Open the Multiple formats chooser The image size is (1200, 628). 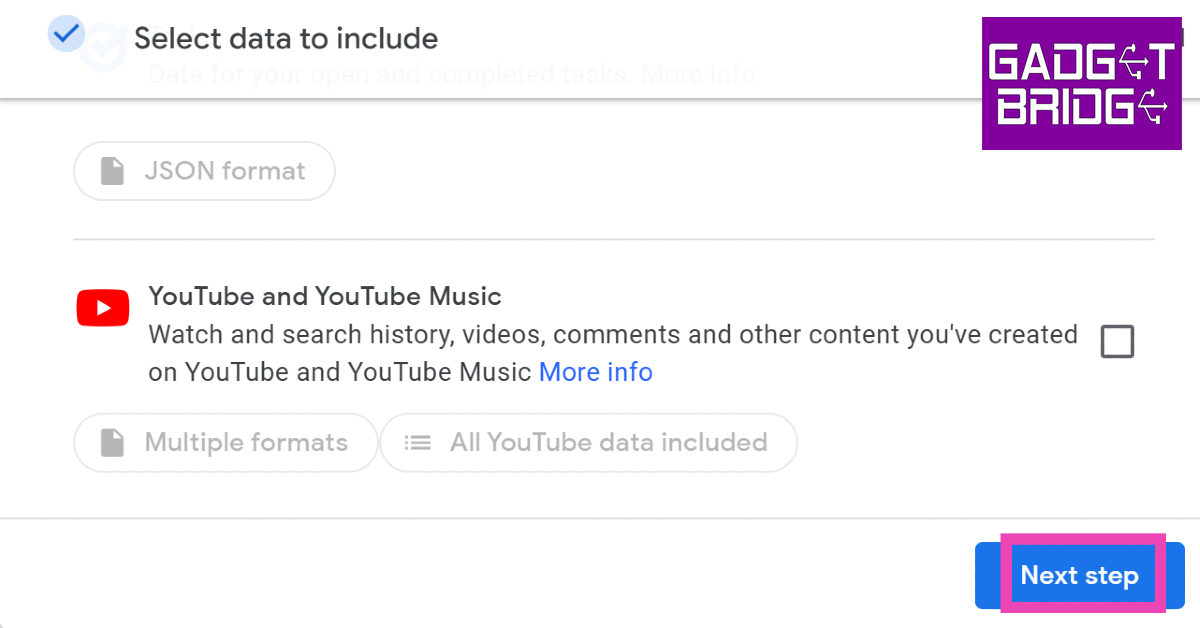226,443
